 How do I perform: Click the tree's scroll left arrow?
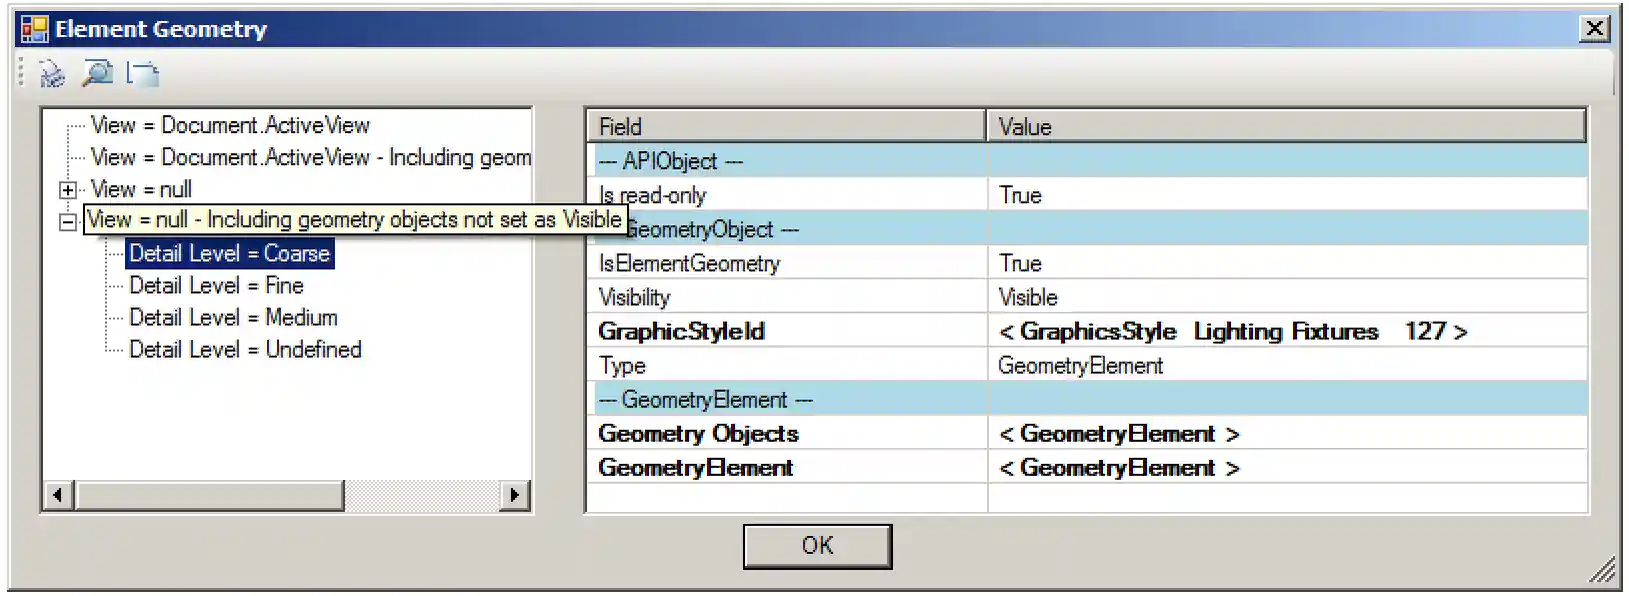(x=58, y=494)
